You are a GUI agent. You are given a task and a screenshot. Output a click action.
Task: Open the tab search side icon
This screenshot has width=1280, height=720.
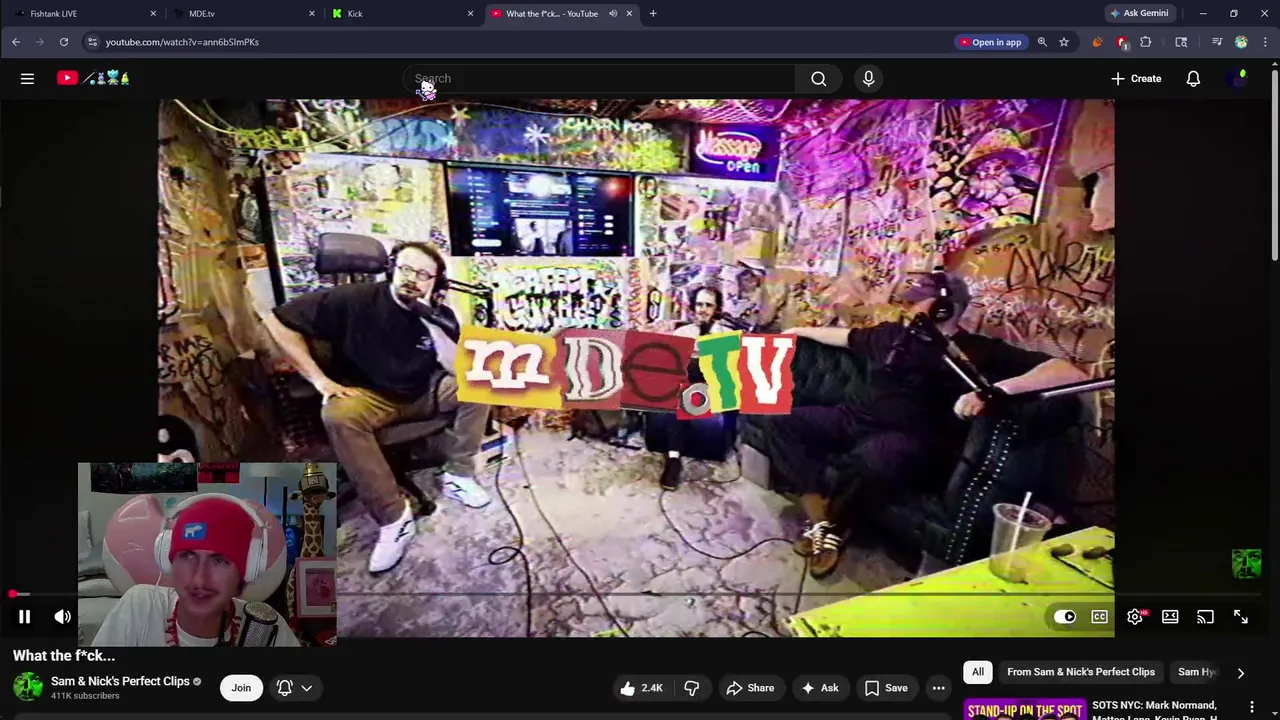(1181, 42)
